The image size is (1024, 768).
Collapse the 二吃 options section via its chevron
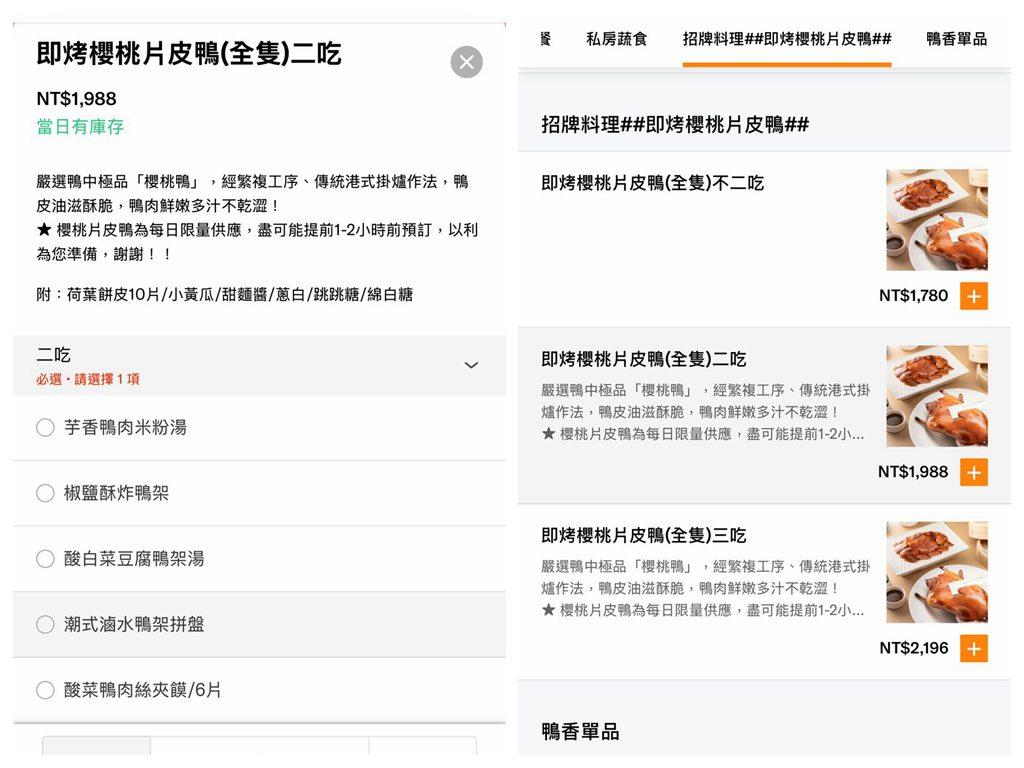[470, 365]
